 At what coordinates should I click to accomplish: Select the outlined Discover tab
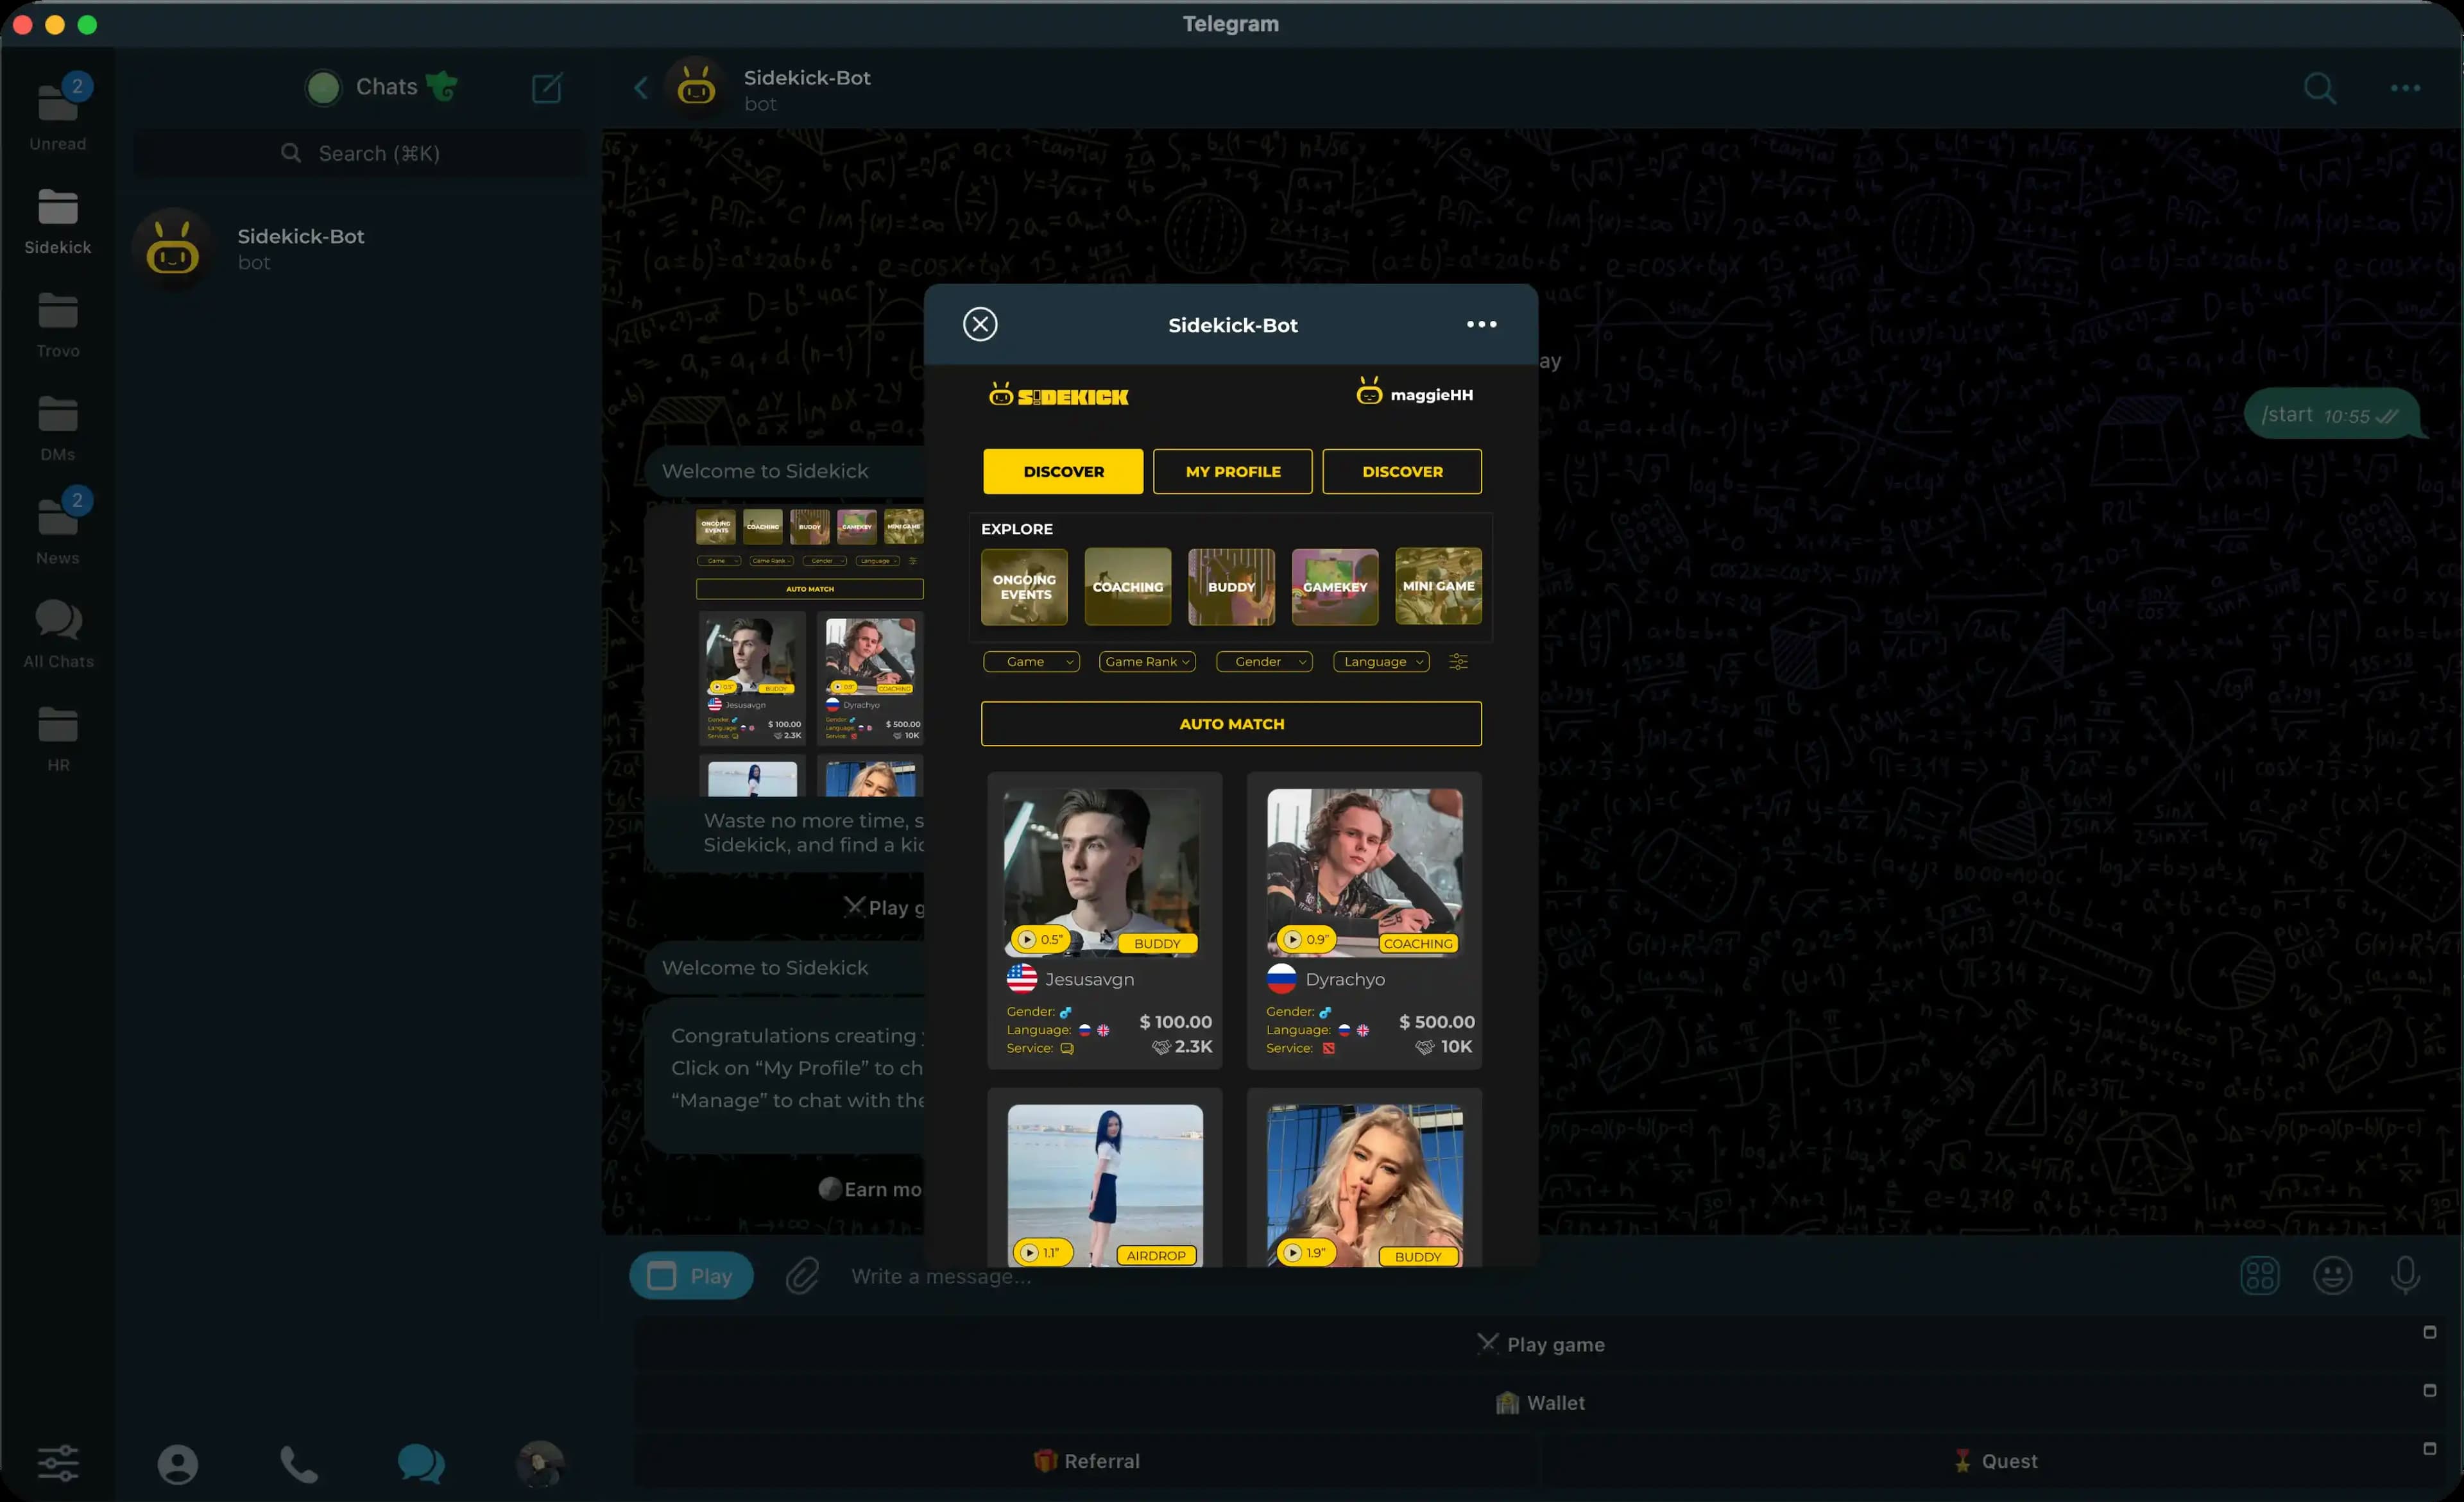[1402, 471]
